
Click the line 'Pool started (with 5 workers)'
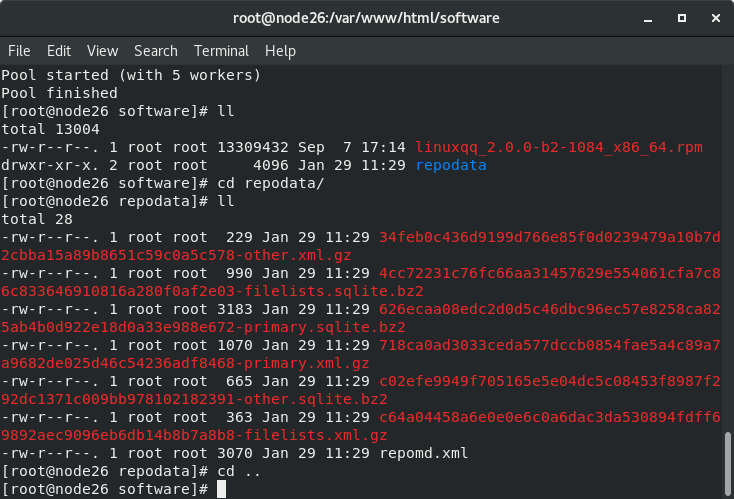point(131,75)
